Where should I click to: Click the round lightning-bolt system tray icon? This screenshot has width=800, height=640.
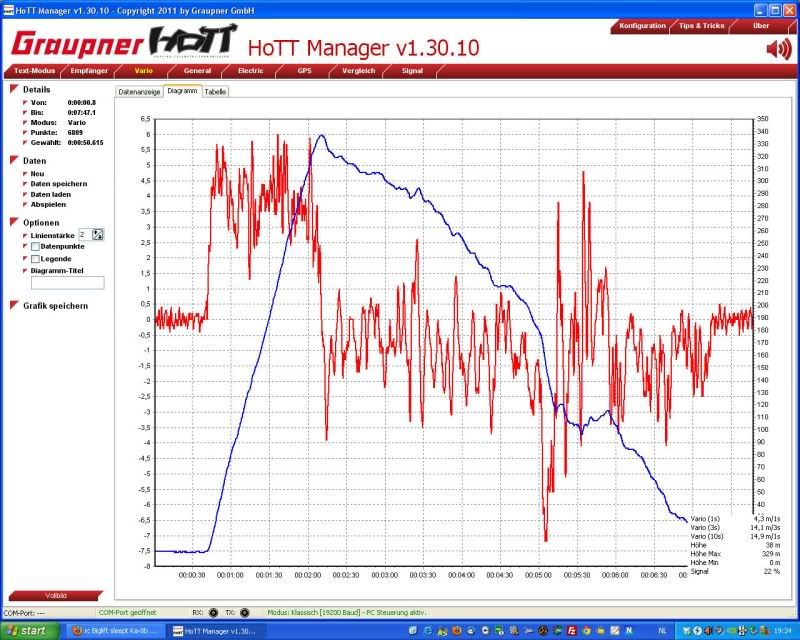[697, 631]
